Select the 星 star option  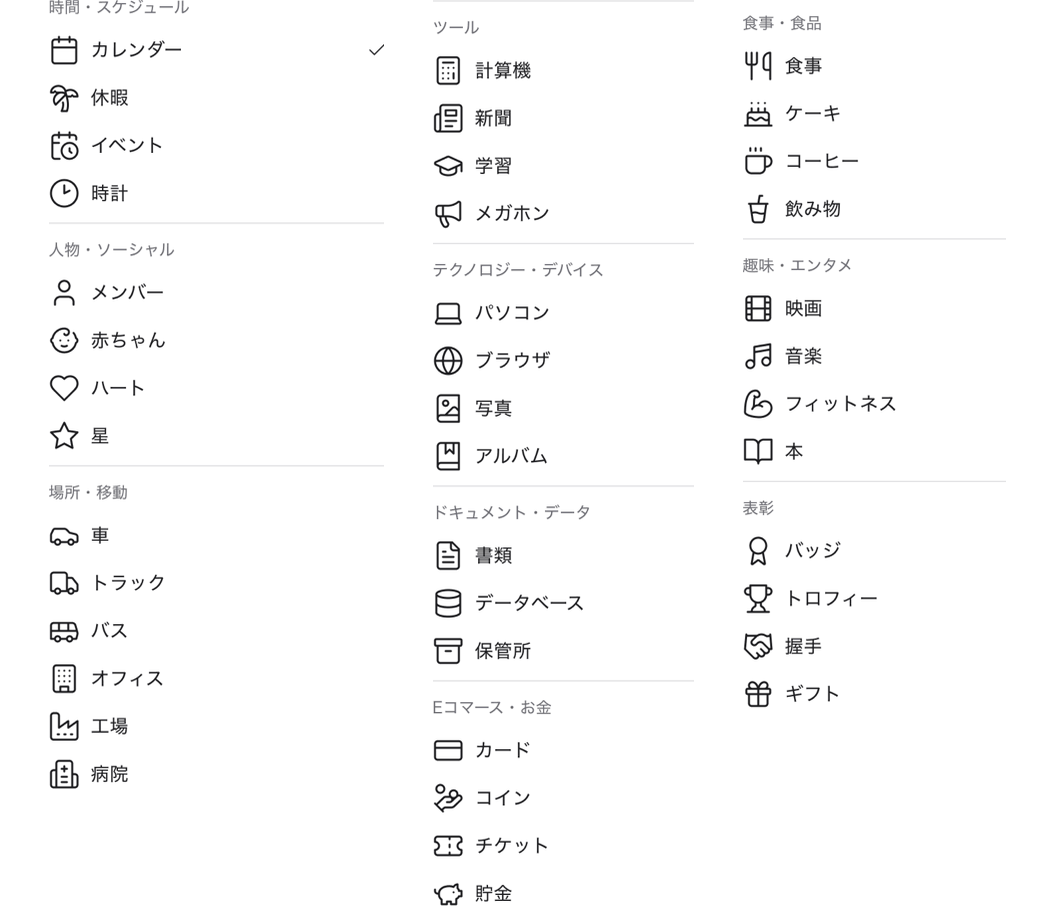217,436
